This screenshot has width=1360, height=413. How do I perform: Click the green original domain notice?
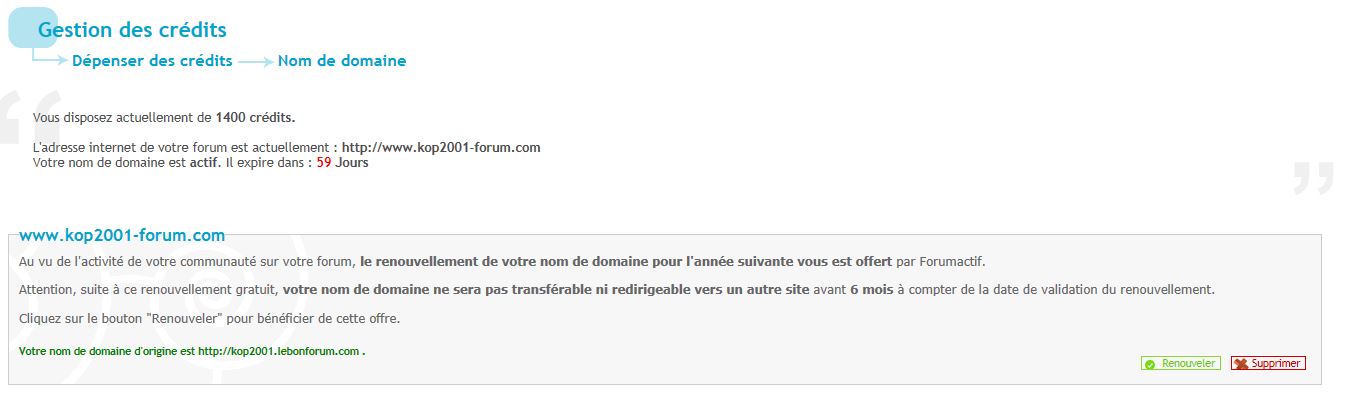[192, 351]
